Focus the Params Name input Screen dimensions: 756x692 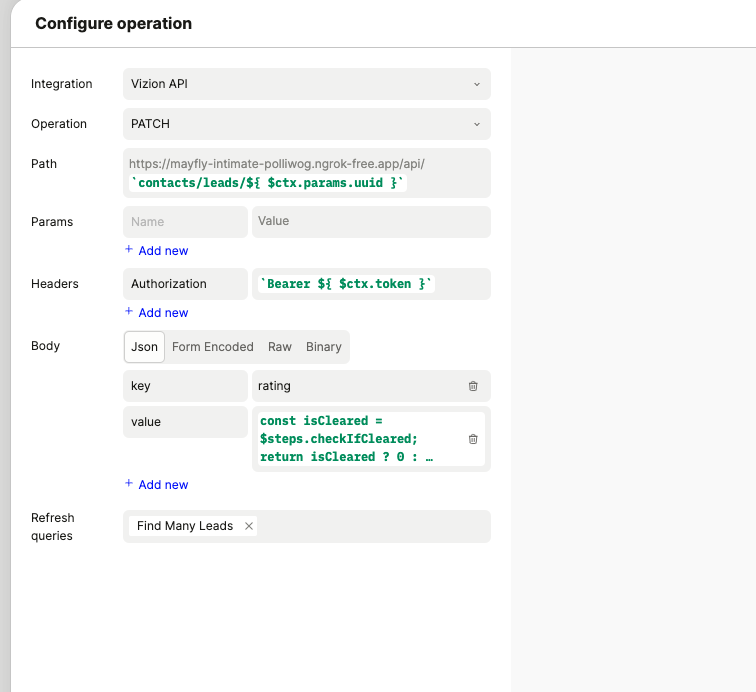pyautogui.click(x=185, y=222)
